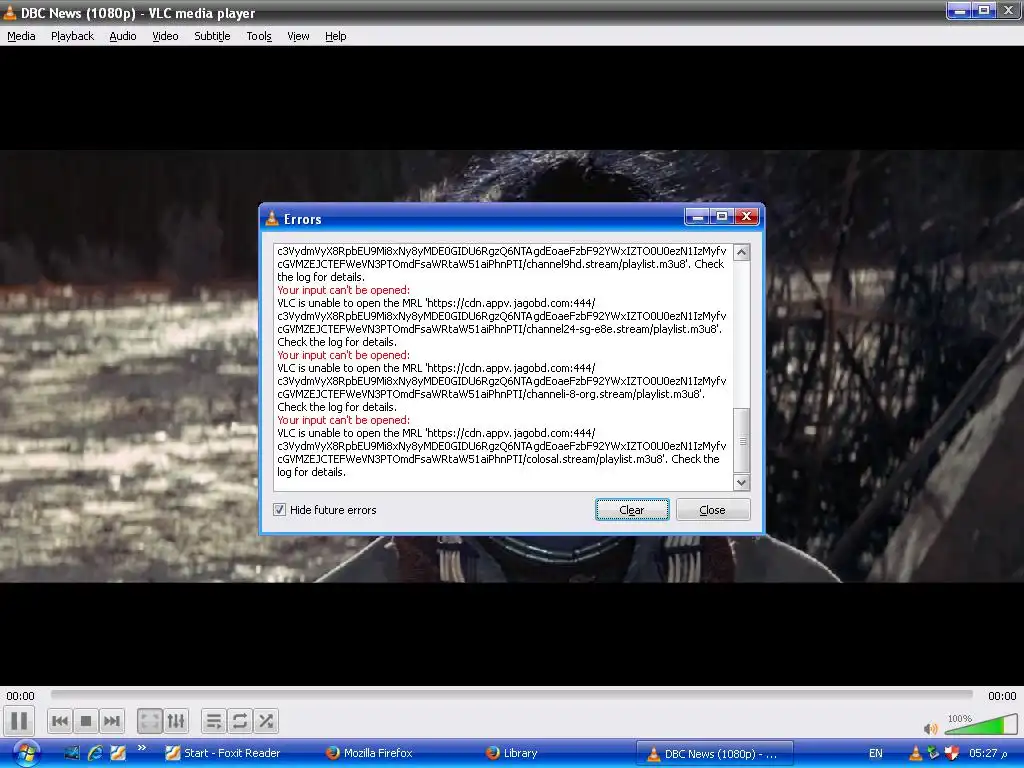Viewport: 1024px width, 768px height.
Task: Click the channel24-sg-e8e.stream error line
Action: pyautogui.click(x=500, y=328)
